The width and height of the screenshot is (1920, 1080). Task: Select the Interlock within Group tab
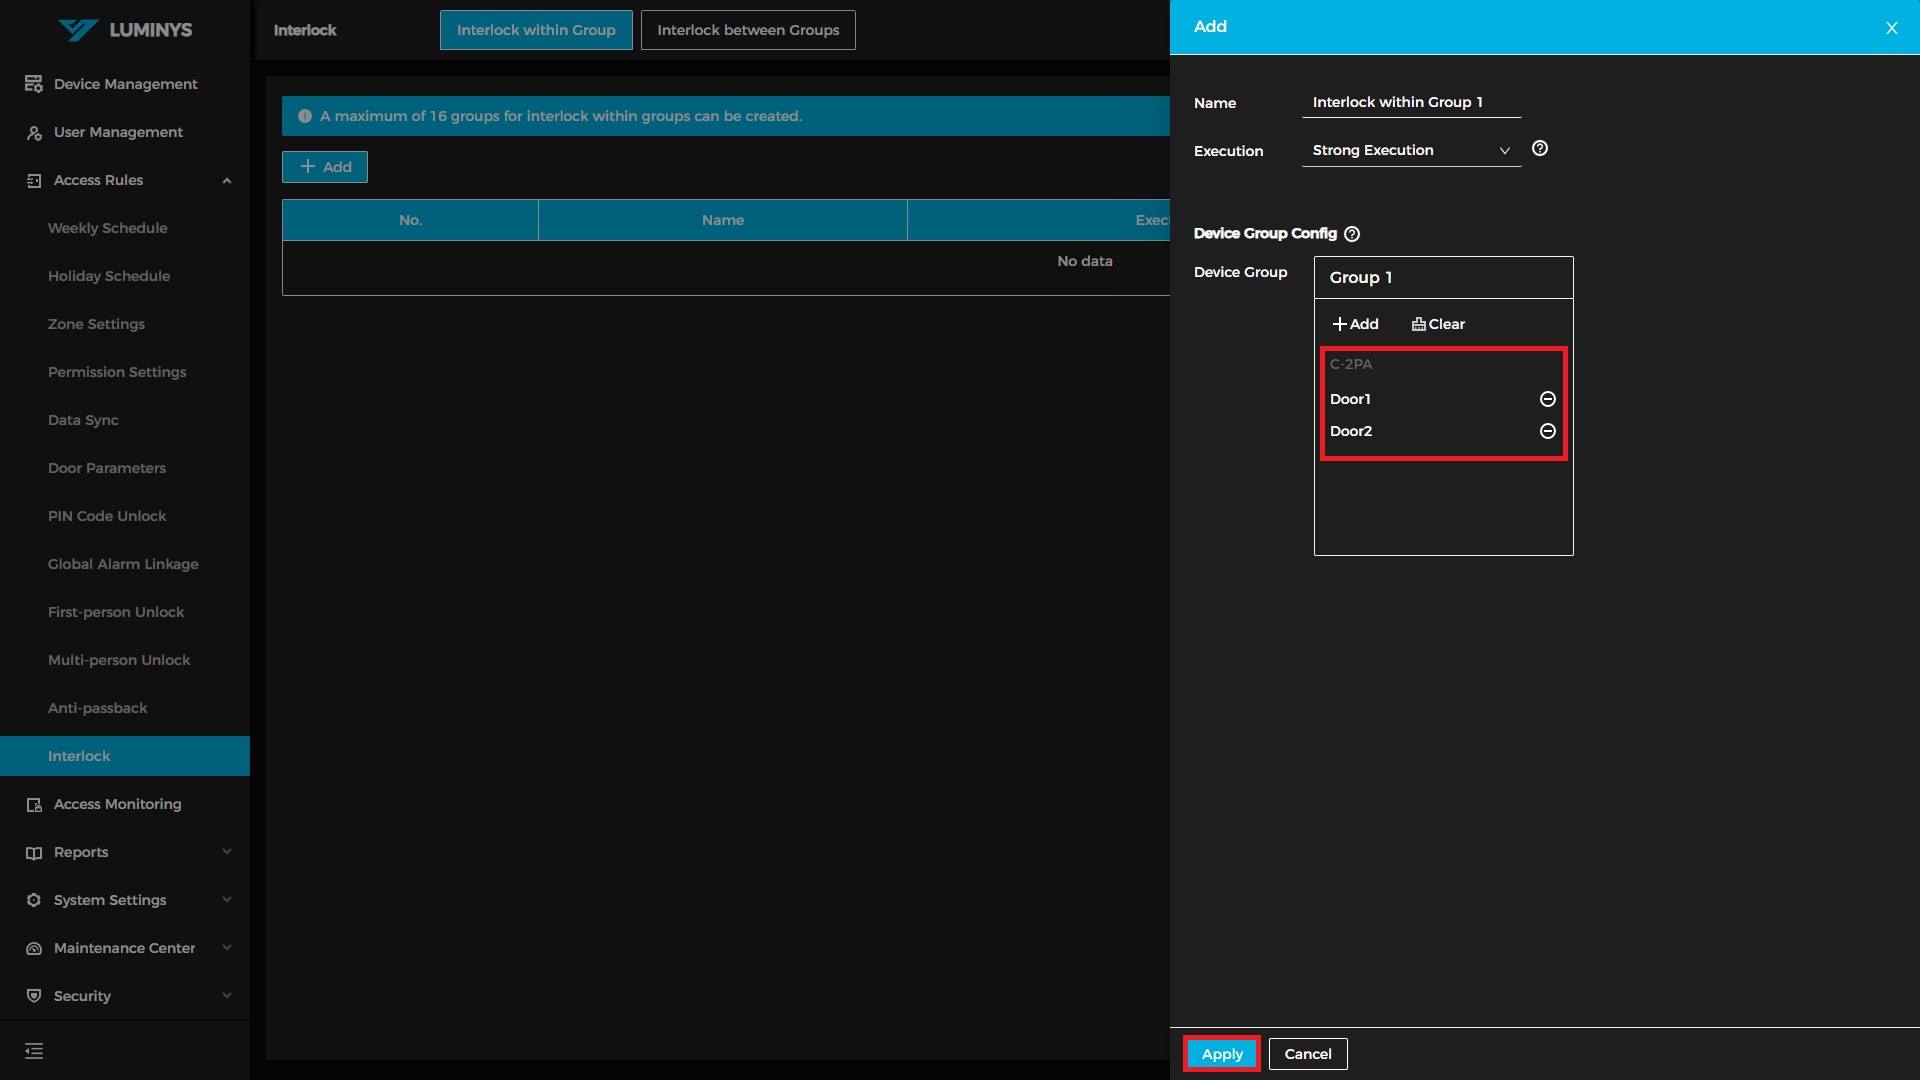tap(535, 30)
